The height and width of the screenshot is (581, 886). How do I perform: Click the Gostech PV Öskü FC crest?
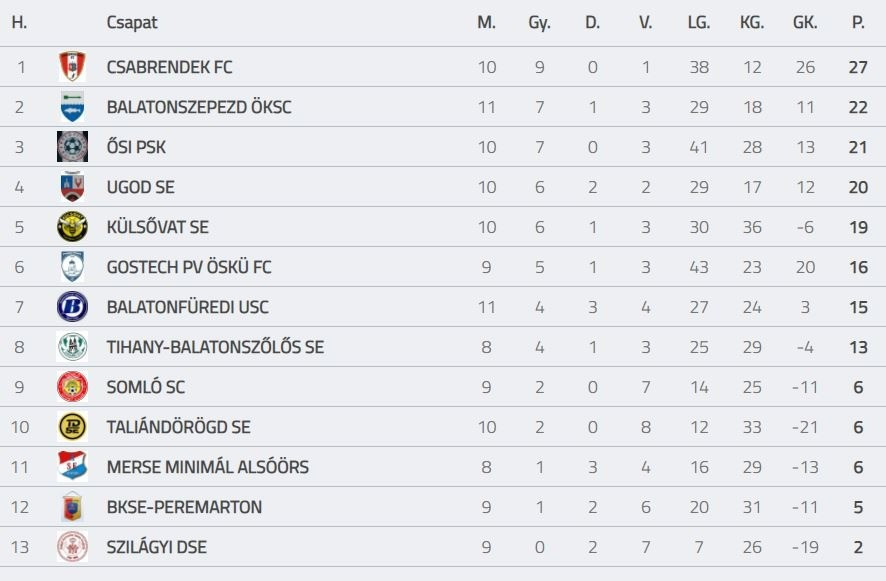72,267
